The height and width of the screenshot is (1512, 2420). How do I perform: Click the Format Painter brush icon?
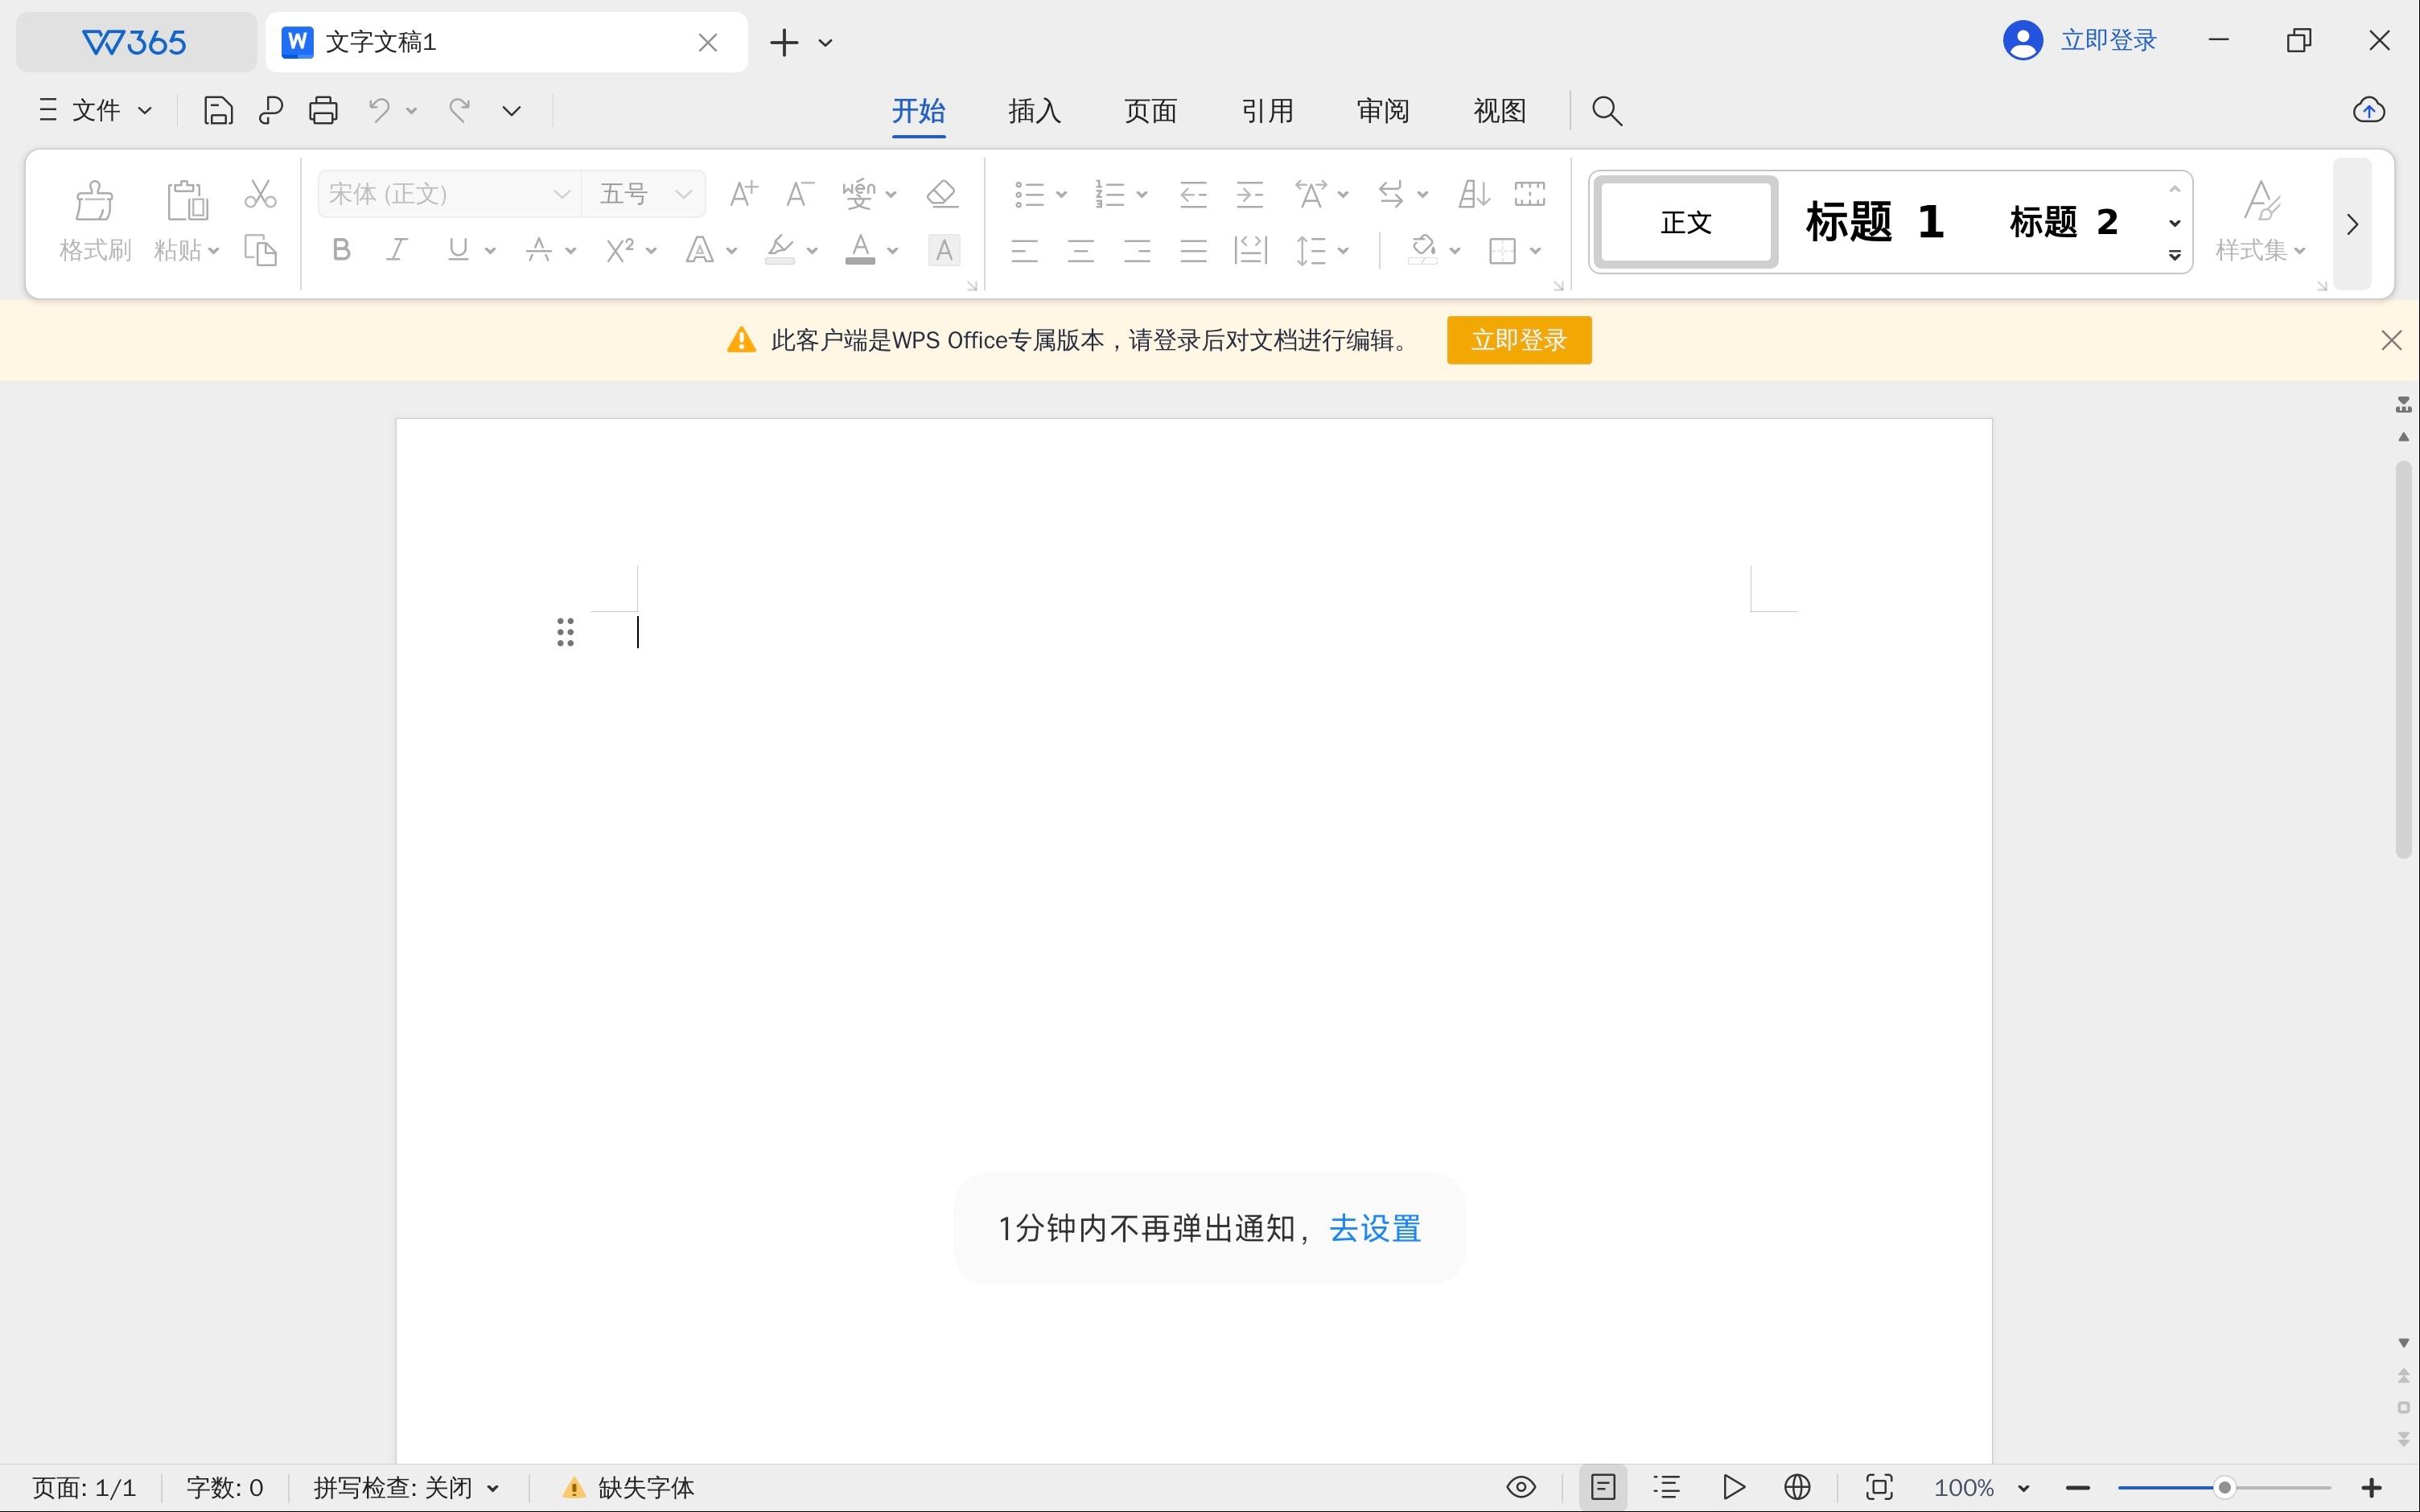pos(95,200)
